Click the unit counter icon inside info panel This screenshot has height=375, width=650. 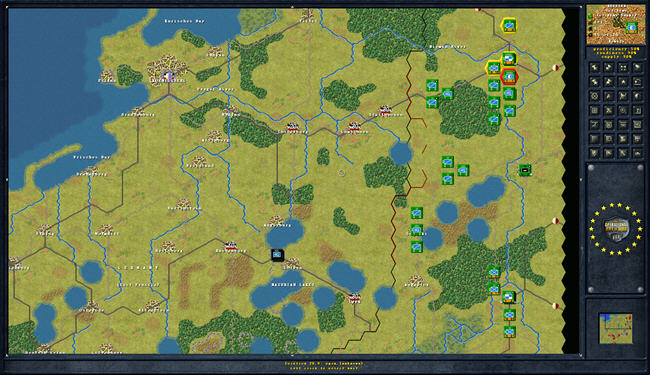[x=631, y=28]
